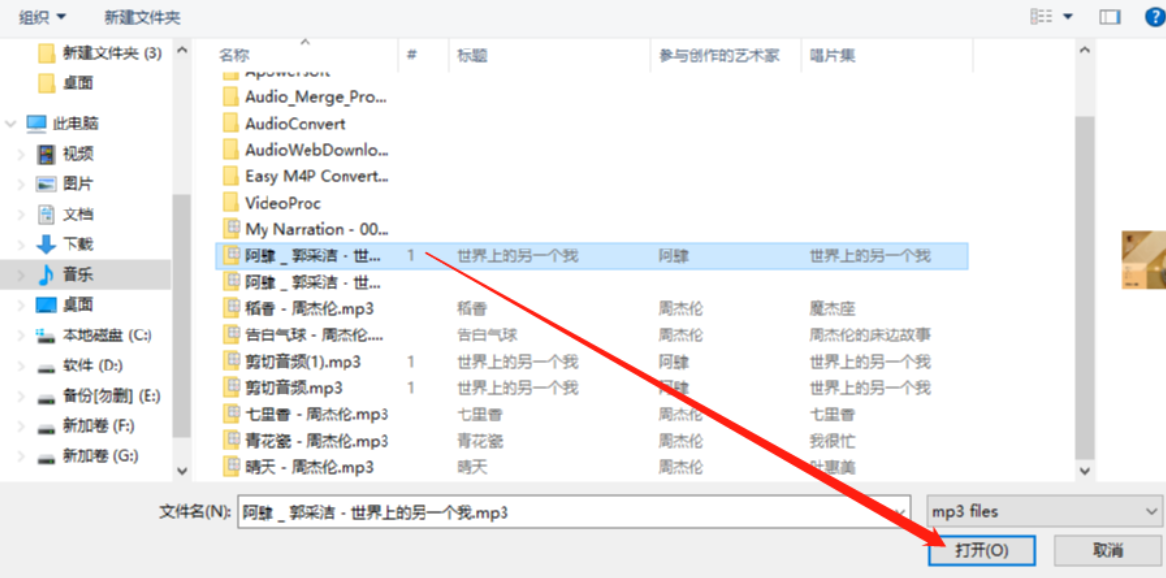Viewport: 1166px width, 578px height.
Task: Select 剪切音频(1).mp3 file
Action: [x=292, y=362]
